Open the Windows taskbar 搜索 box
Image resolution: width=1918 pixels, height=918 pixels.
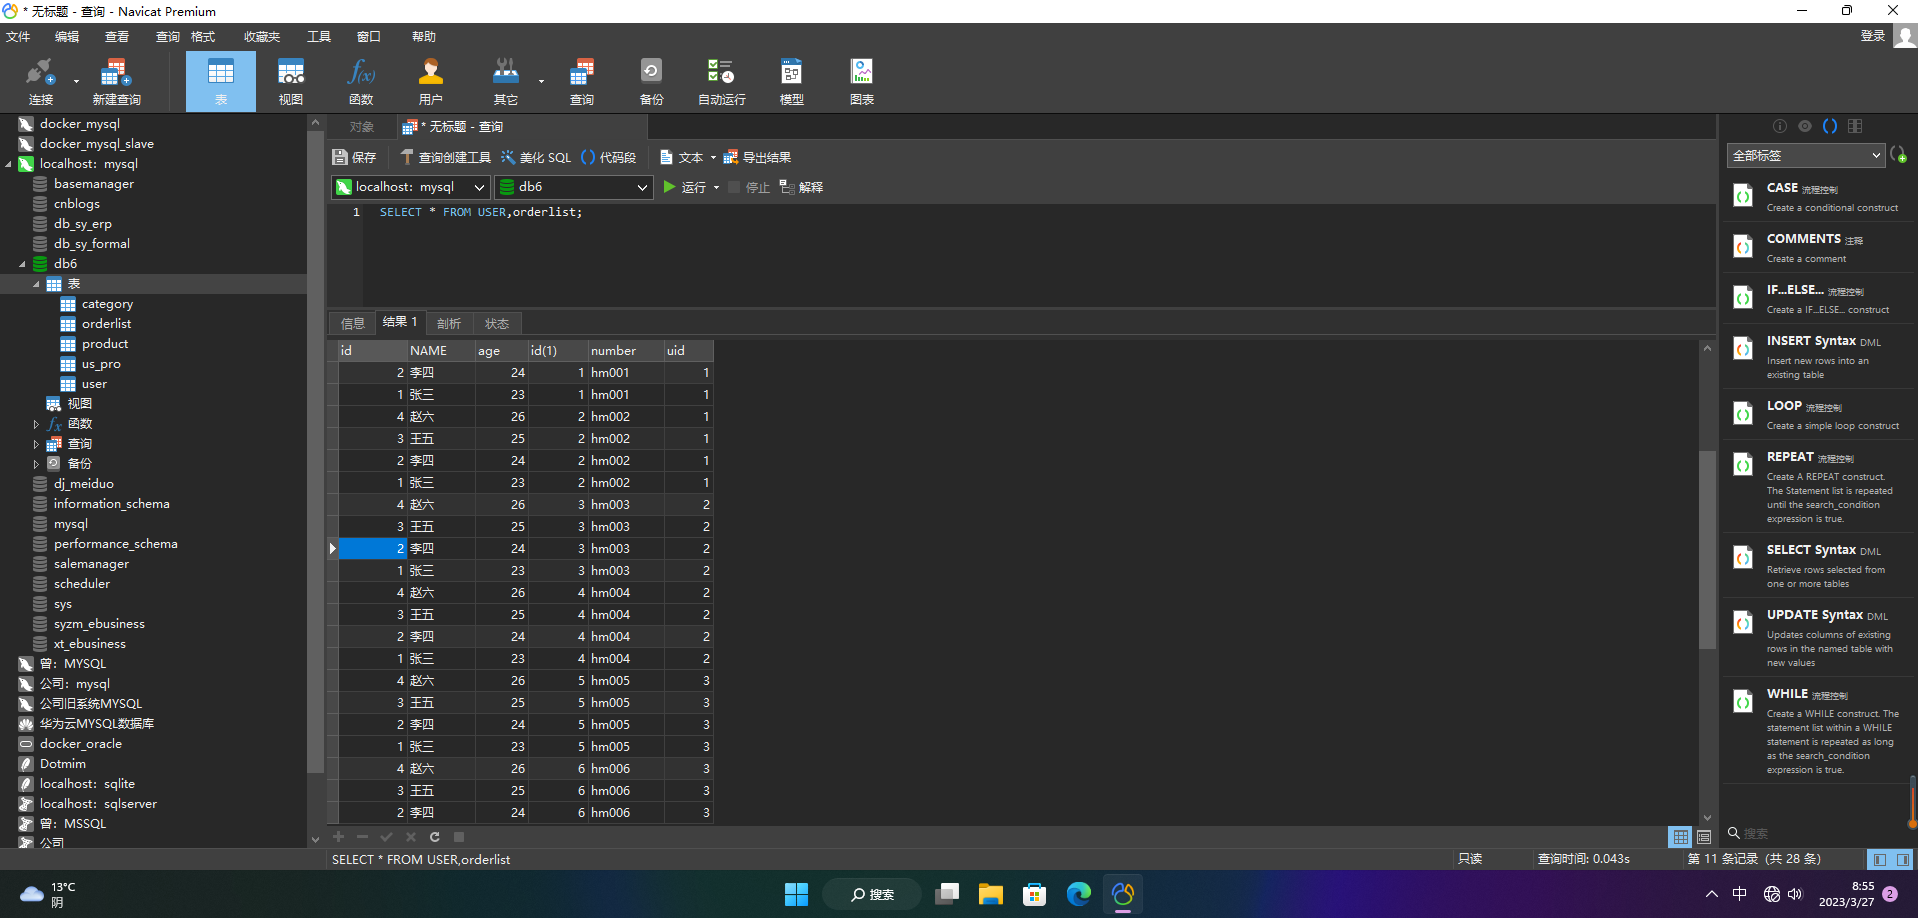pyautogui.click(x=872, y=894)
